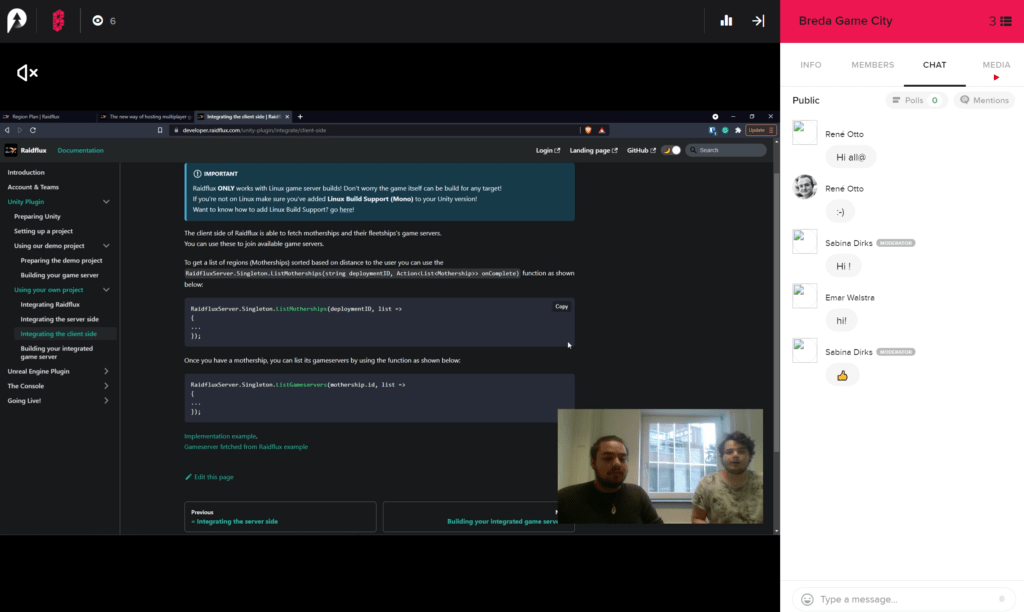
Task: Open Gameserver fetched from Raidflux example link
Action: click(x=246, y=447)
